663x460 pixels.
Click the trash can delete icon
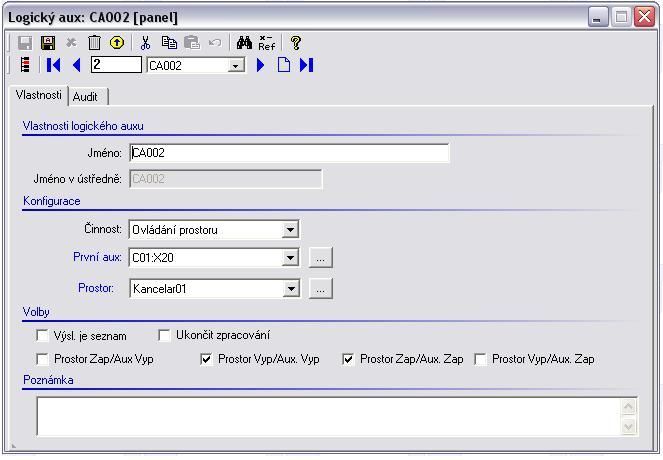(x=94, y=43)
